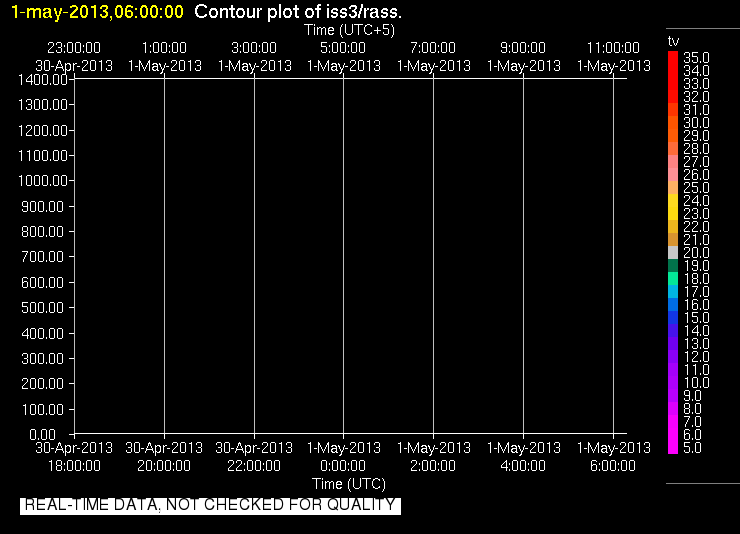Click the 0:00:00 bottom axis time label
Screen dimensions: 740x534
(x=343, y=466)
